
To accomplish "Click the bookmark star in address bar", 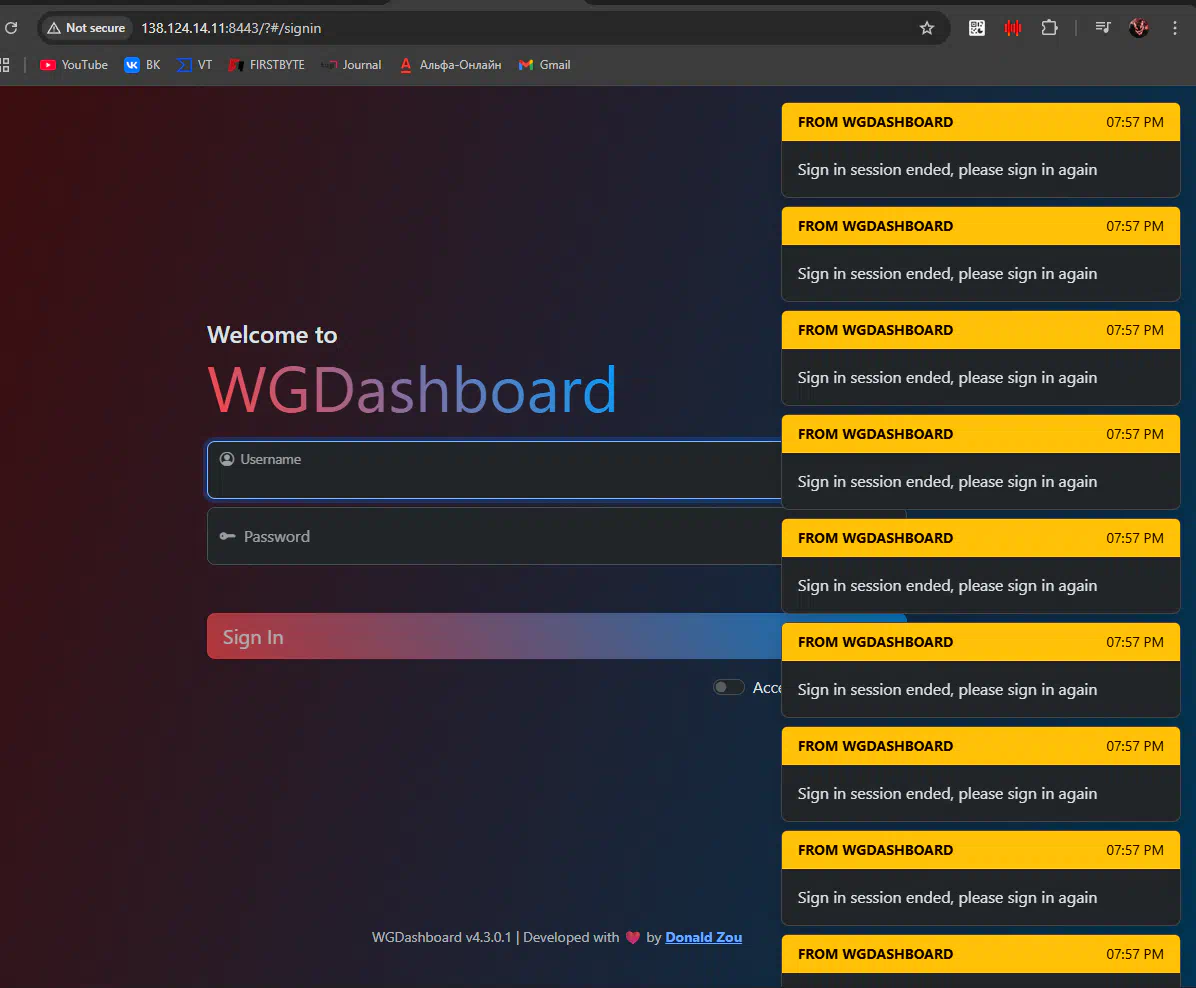I will point(926,28).
